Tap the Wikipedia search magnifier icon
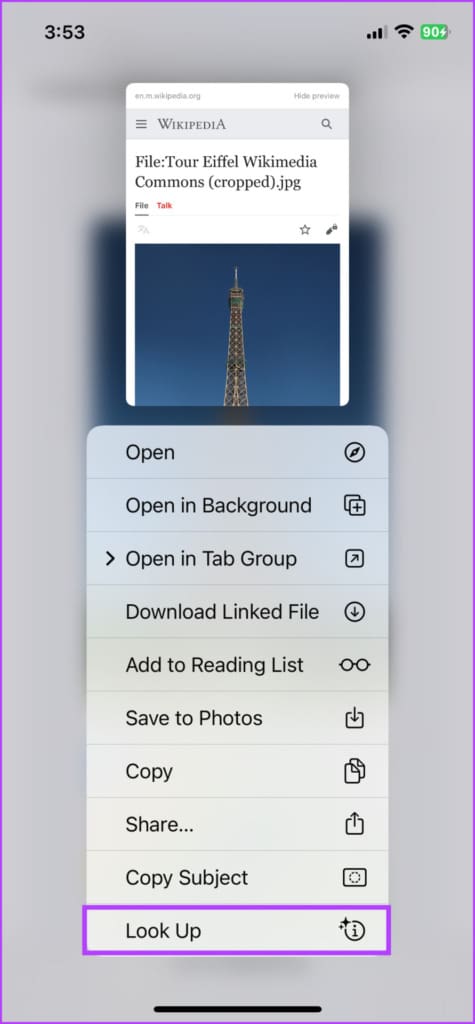475x1024 pixels. tap(327, 124)
